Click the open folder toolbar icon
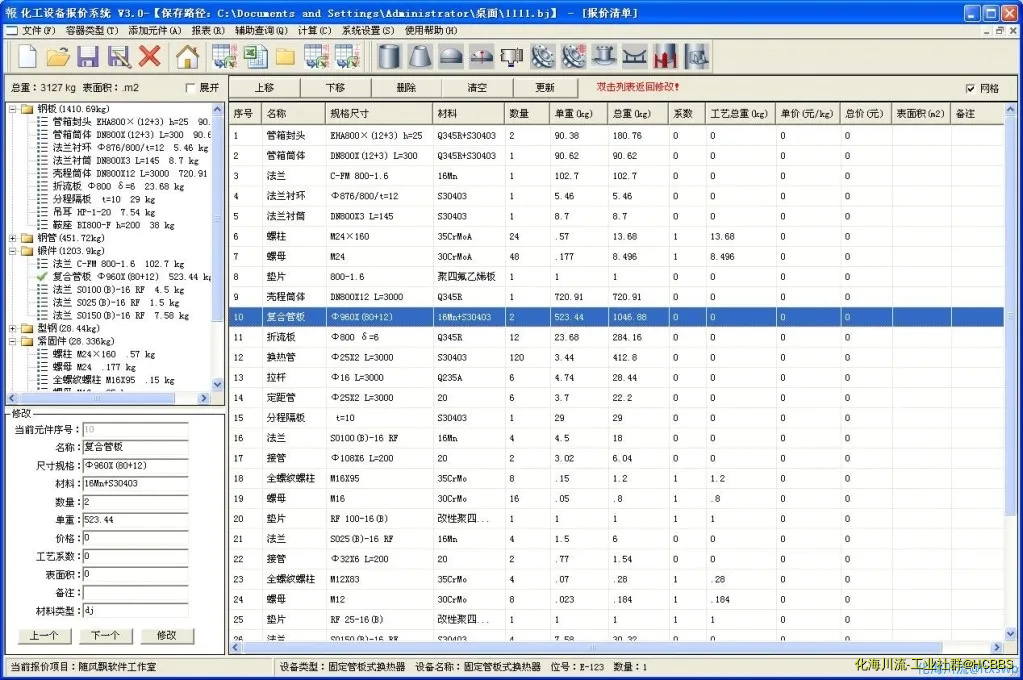 58,57
